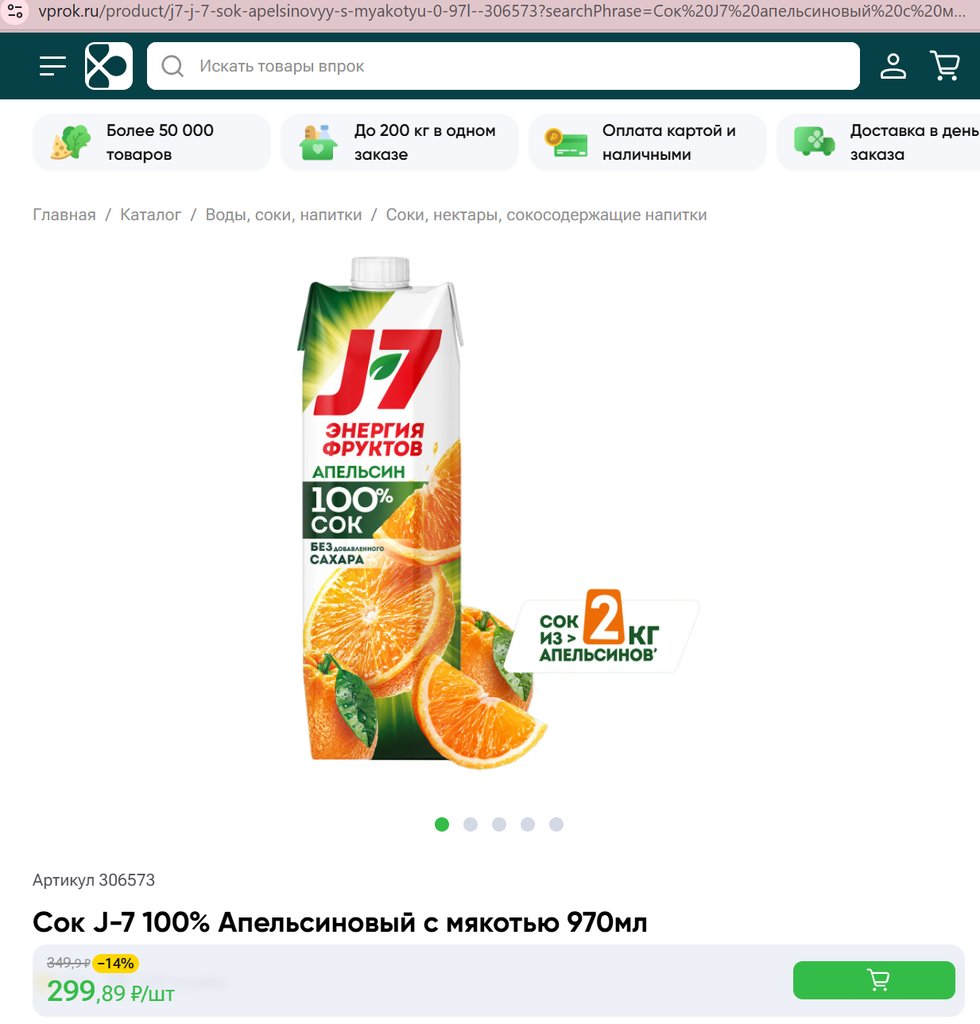Click the Vprok clover logo
980x1024 pixels.
click(x=108, y=66)
